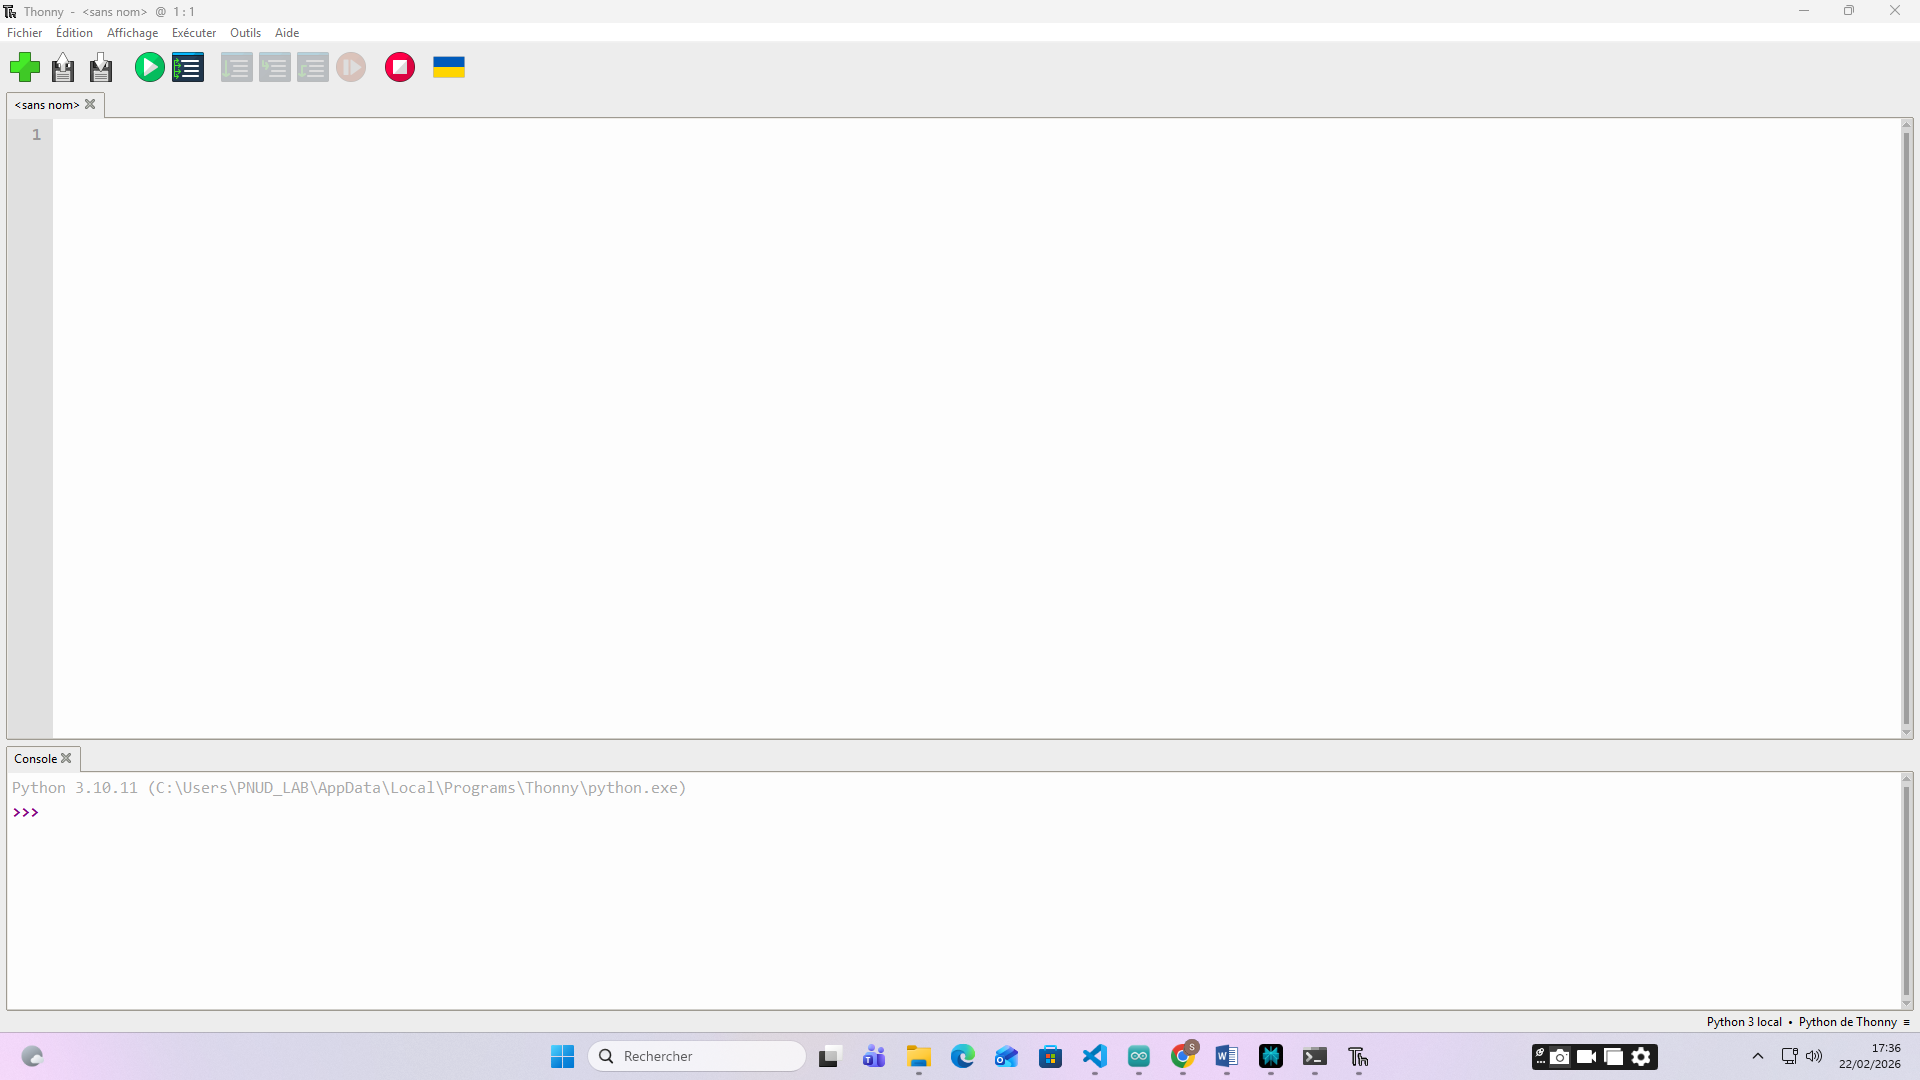Open the Fichier menu
1920x1080 pixels.
click(24, 33)
